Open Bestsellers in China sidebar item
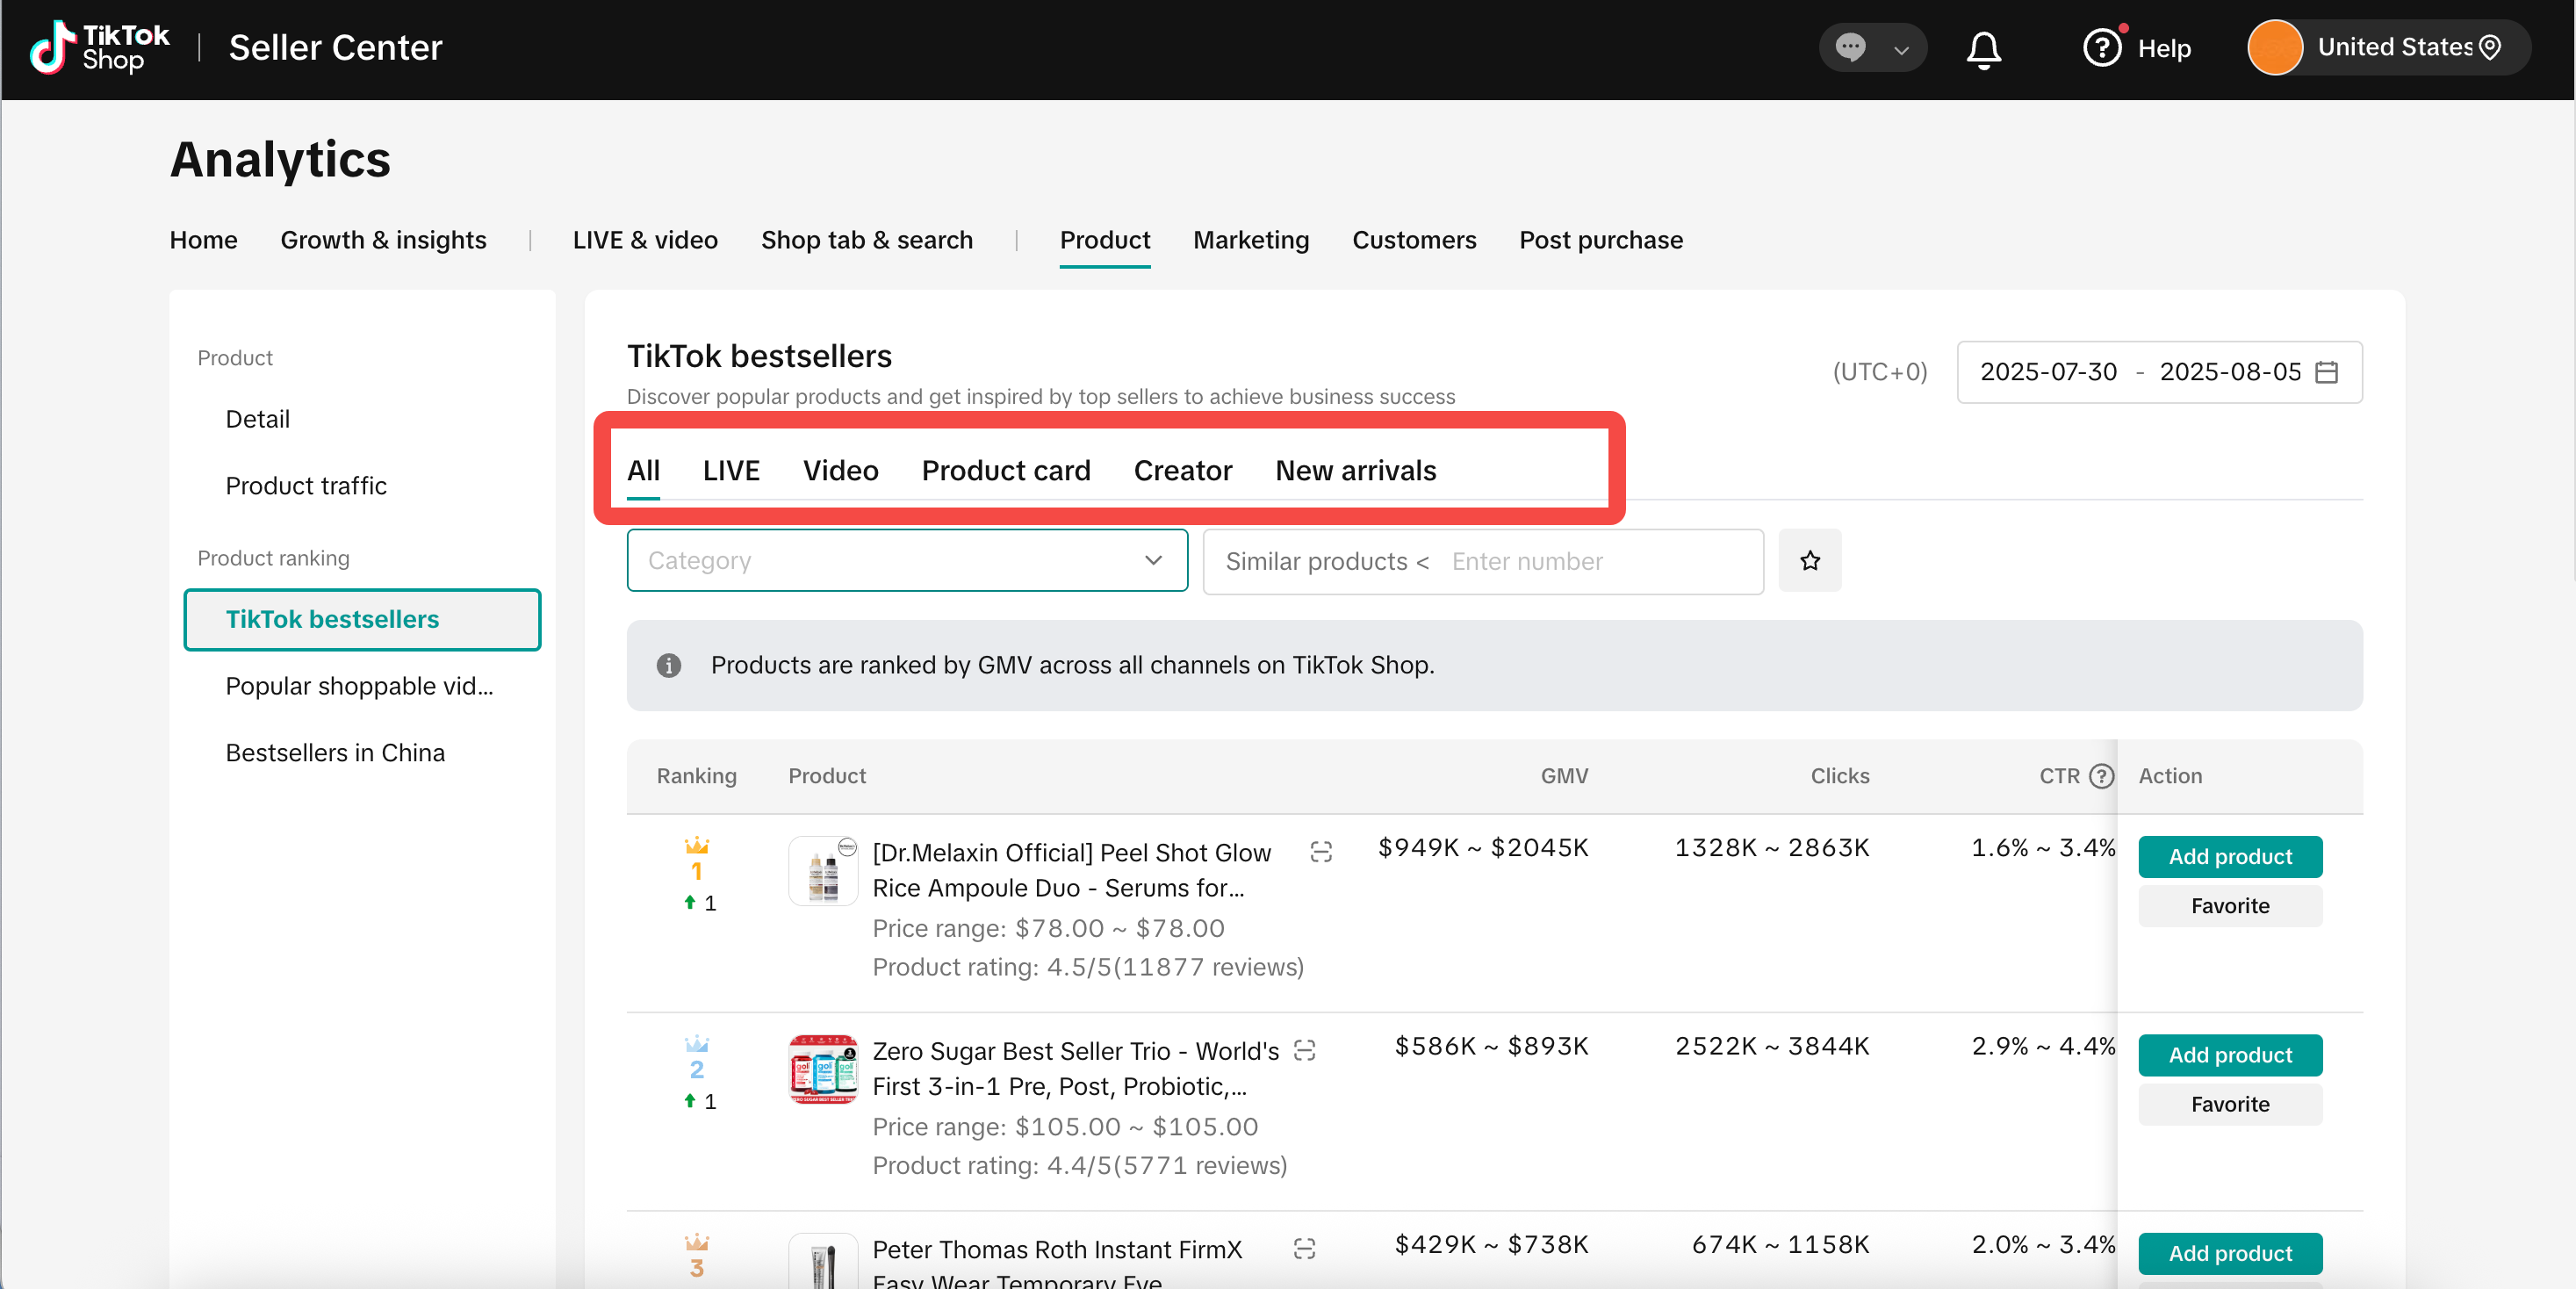This screenshot has height=1289, width=2576. click(x=335, y=753)
